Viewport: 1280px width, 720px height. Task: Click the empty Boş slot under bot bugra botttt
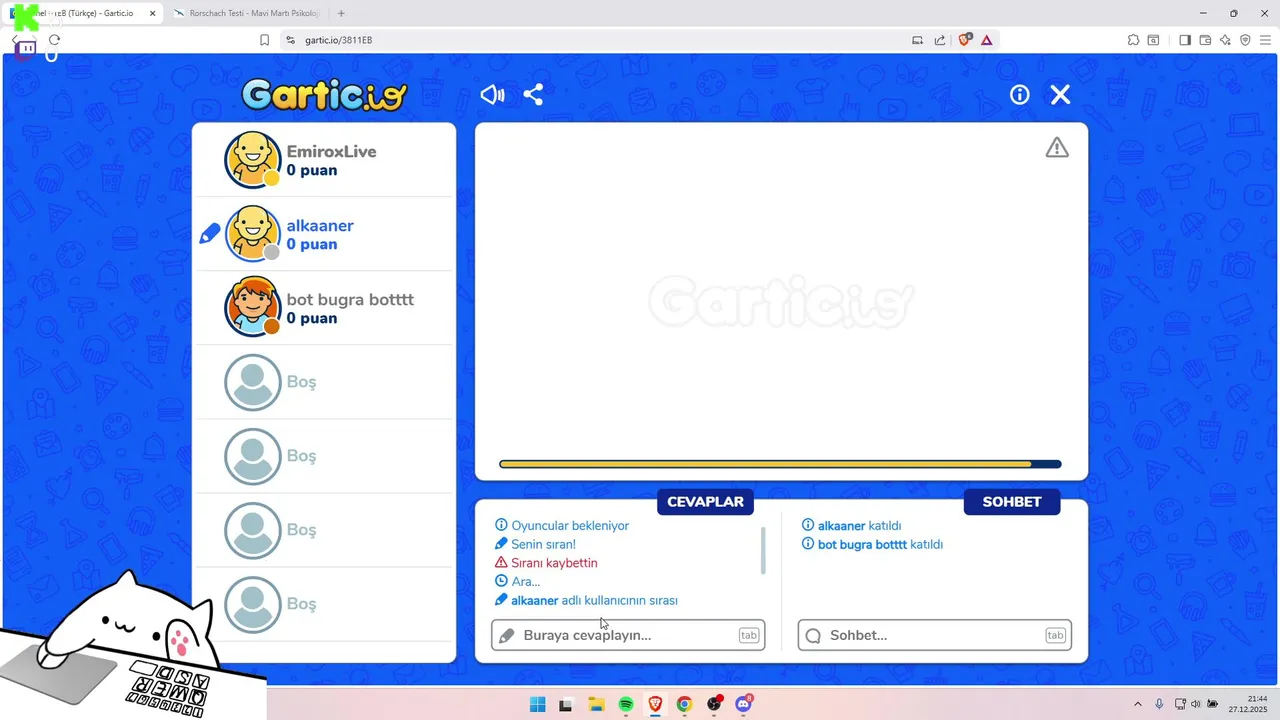pyautogui.click(x=324, y=382)
